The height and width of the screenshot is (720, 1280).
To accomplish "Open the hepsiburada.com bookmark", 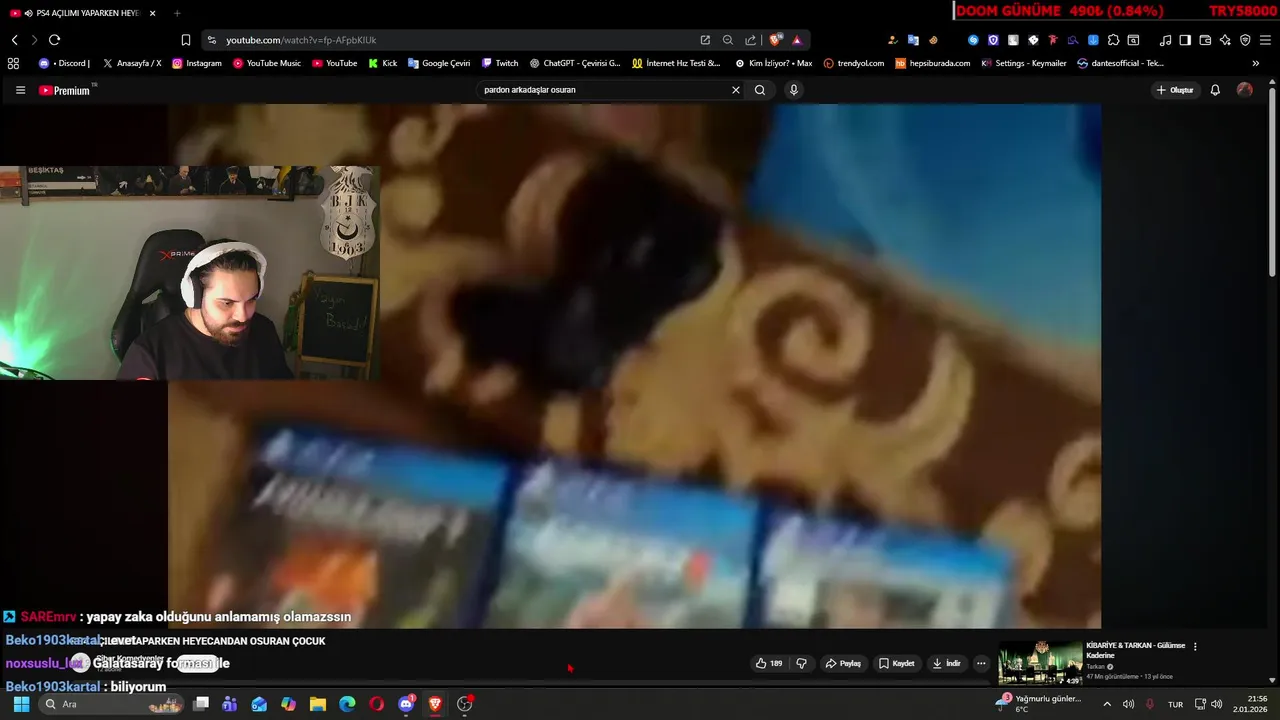I will tap(933, 63).
